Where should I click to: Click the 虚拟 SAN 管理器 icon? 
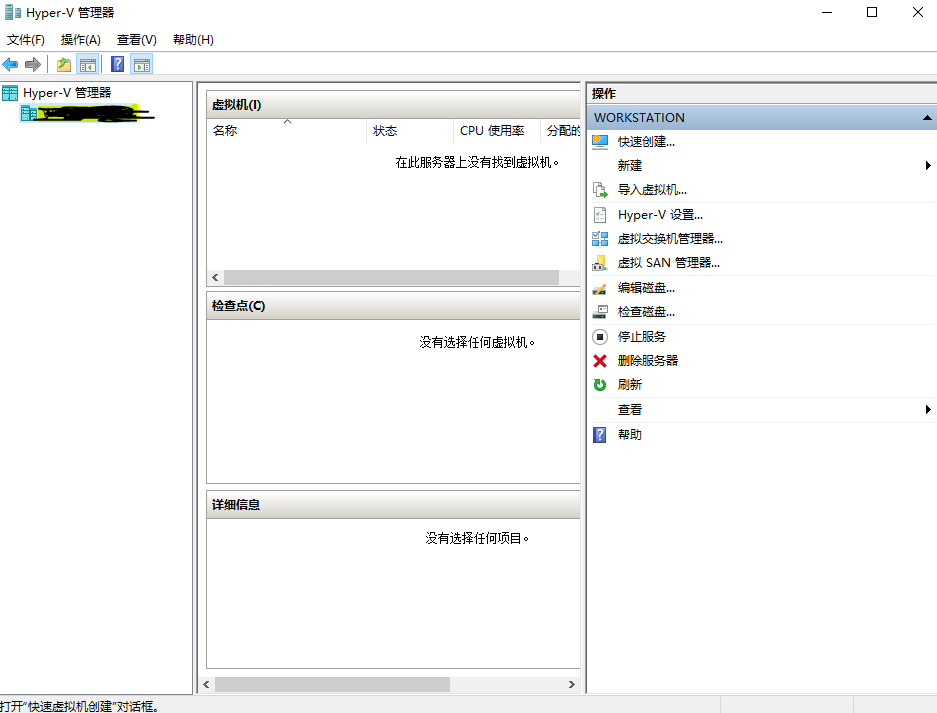pyautogui.click(x=600, y=263)
